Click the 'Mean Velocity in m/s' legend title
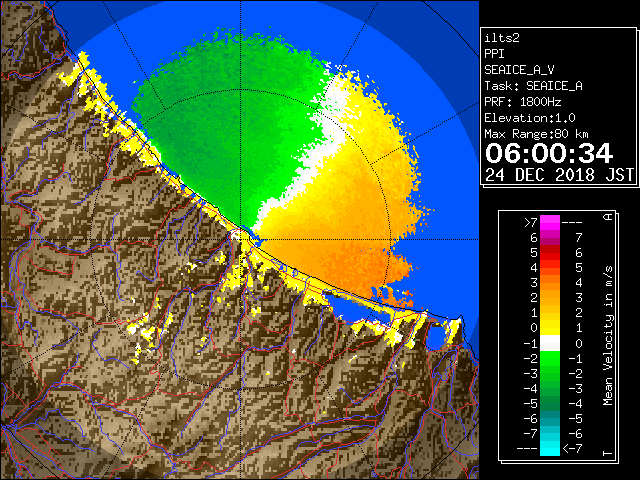The height and width of the screenshot is (480, 640). 608,336
